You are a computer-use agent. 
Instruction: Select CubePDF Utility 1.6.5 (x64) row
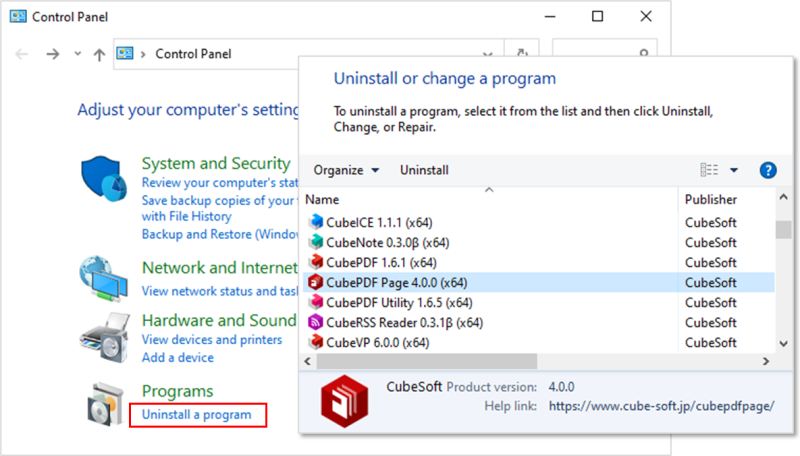[539, 302]
